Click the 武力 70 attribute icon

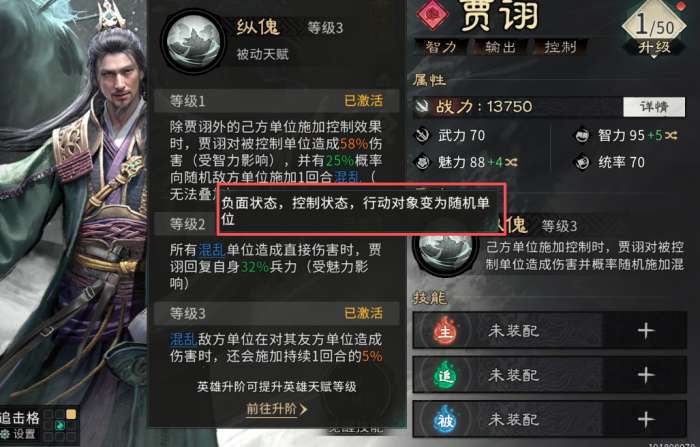[x=422, y=135]
